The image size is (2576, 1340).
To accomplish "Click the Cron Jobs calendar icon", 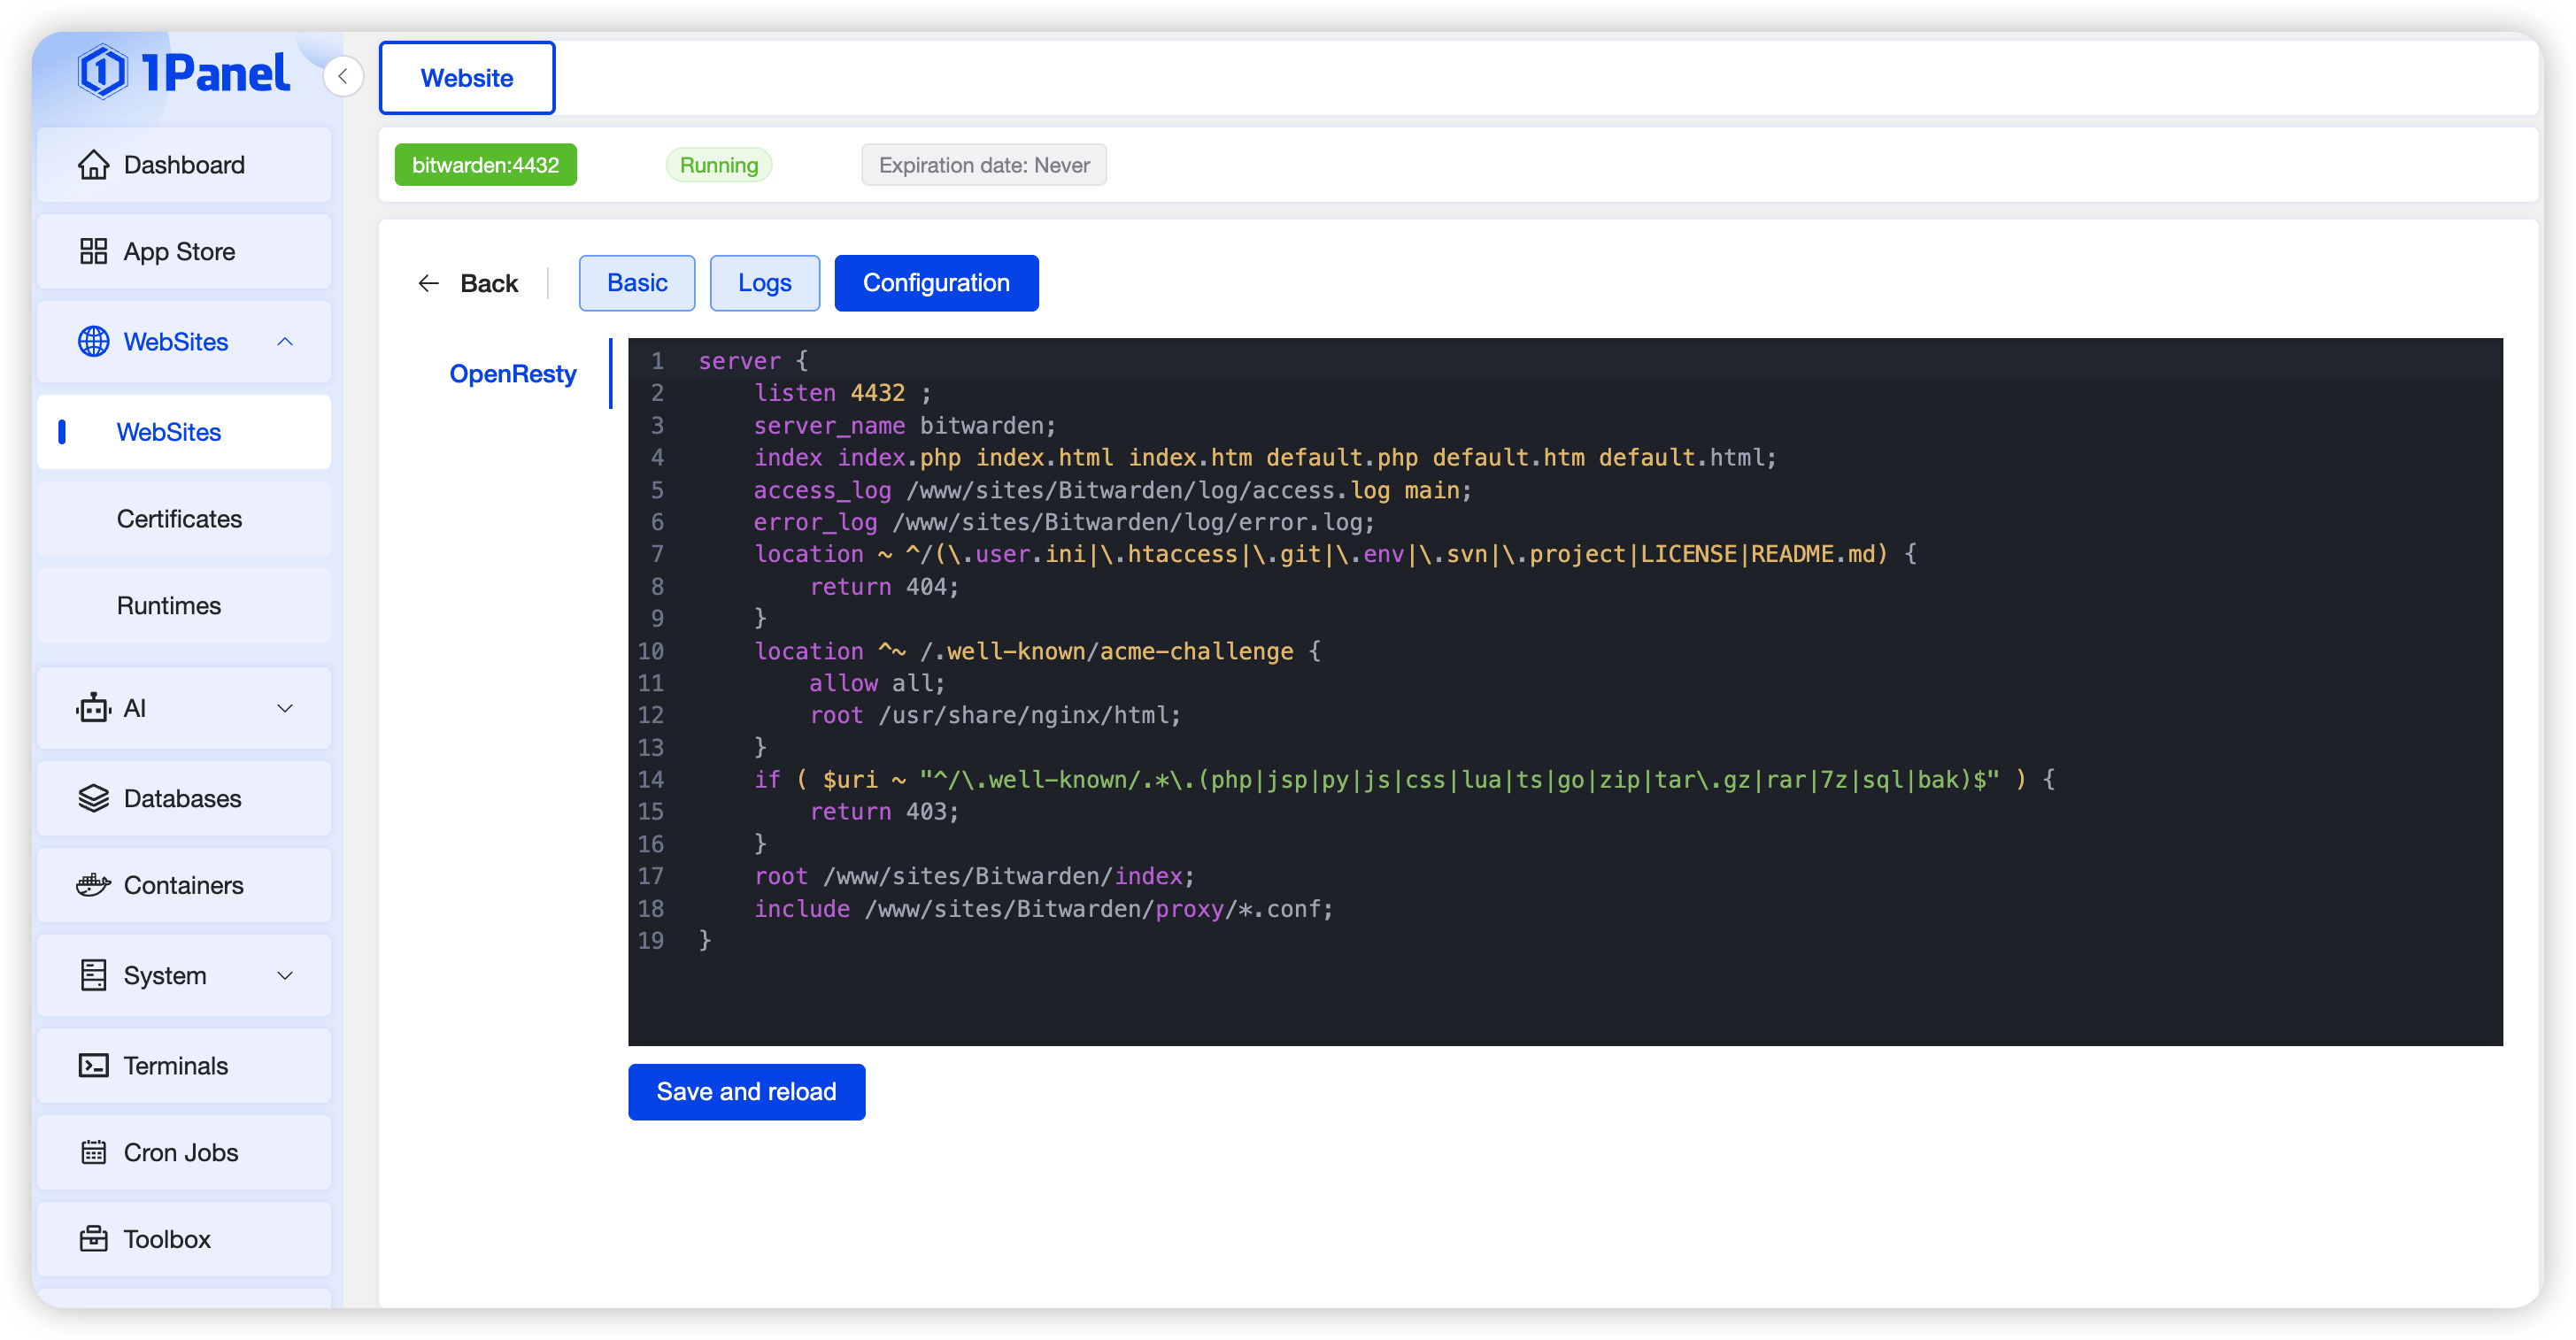I will click(93, 1152).
